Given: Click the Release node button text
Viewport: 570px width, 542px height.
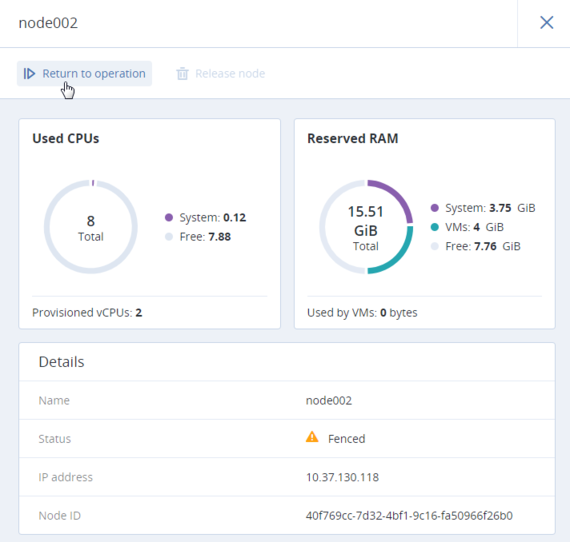Looking at the screenshot, I should click(x=230, y=74).
